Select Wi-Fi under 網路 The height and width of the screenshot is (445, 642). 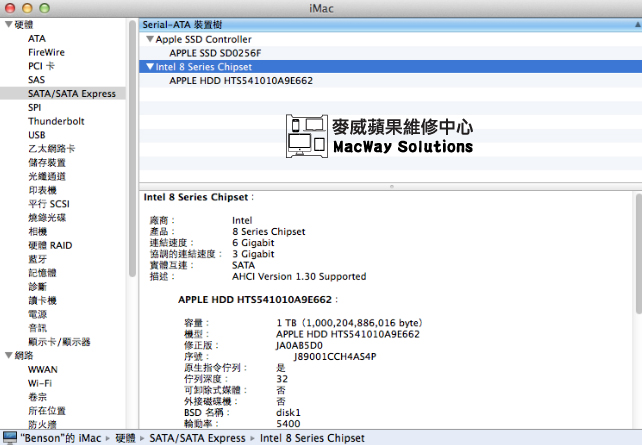pyautogui.click(x=40, y=383)
